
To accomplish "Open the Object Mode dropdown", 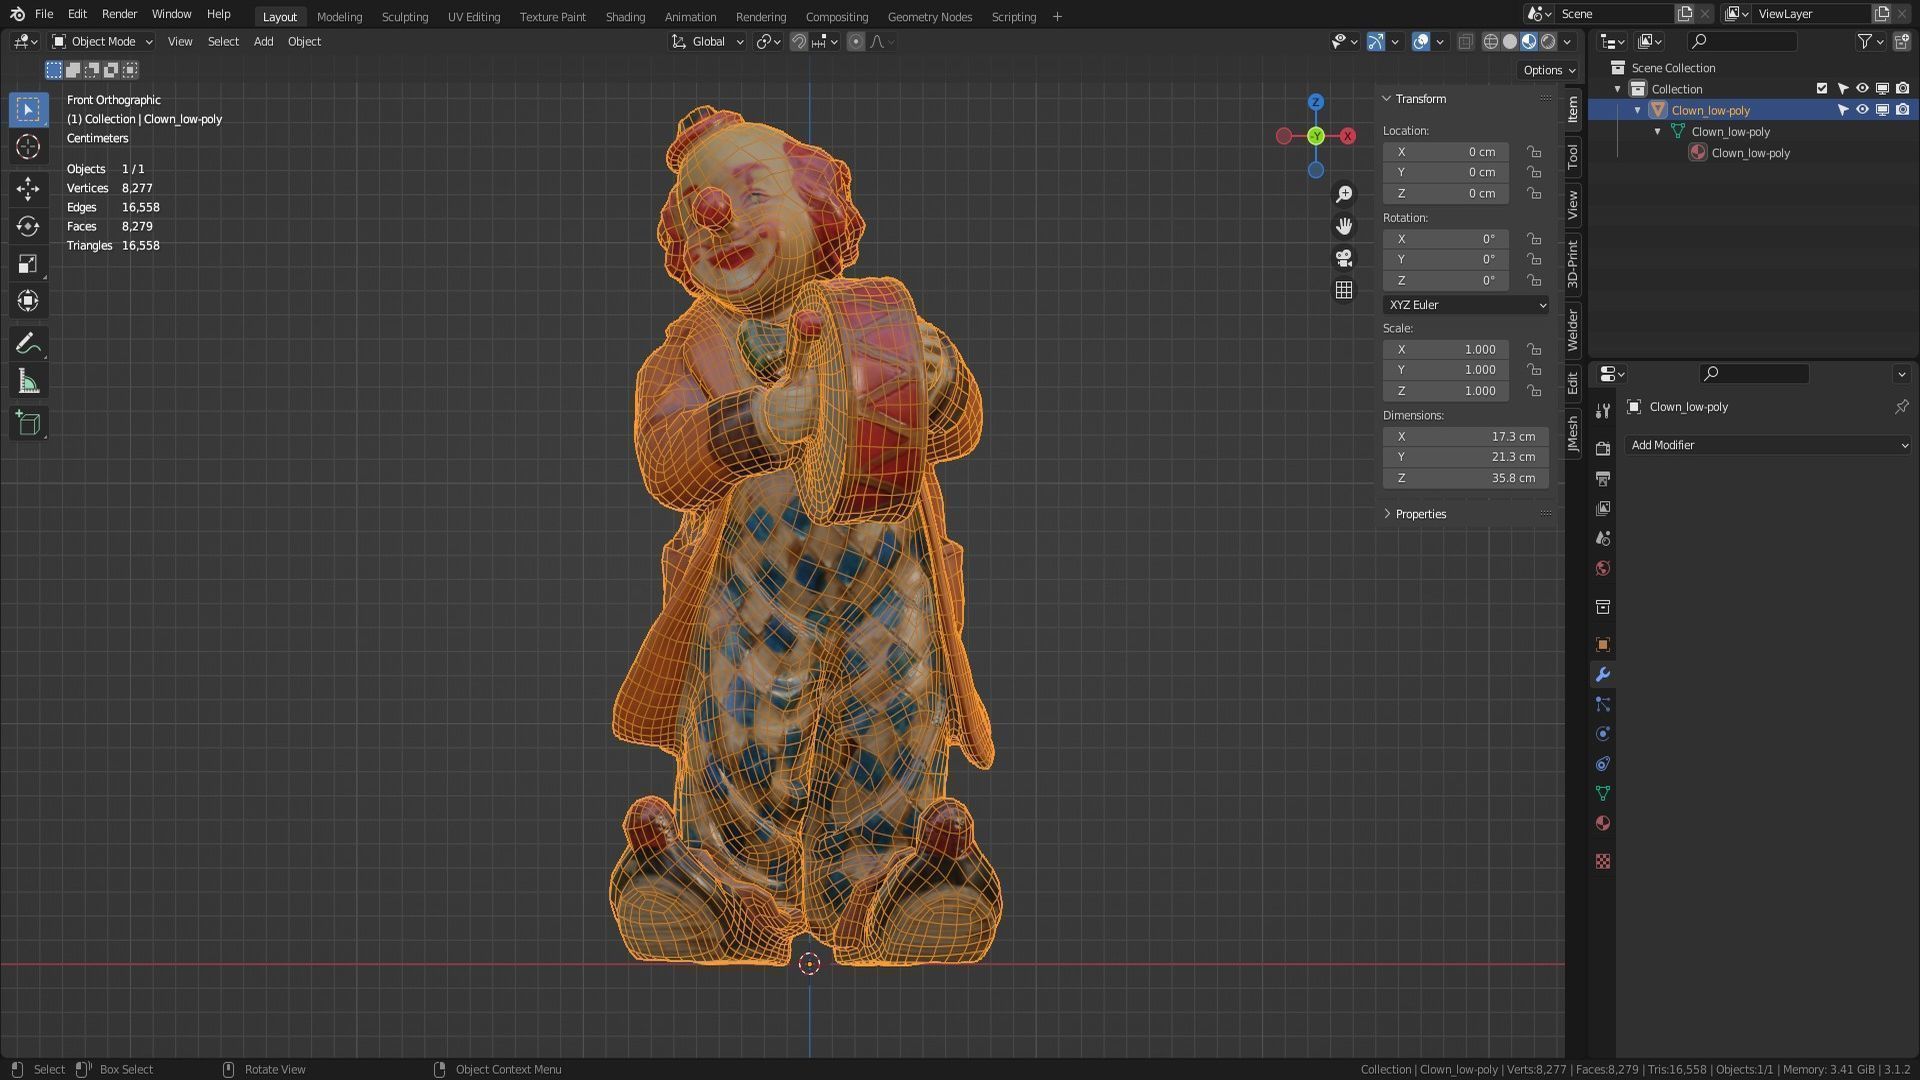I will point(103,42).
